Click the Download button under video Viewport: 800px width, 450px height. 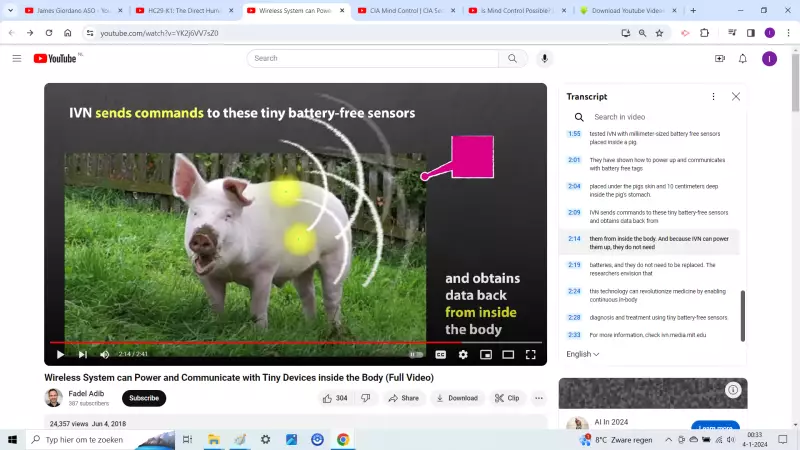coord(457,398)
